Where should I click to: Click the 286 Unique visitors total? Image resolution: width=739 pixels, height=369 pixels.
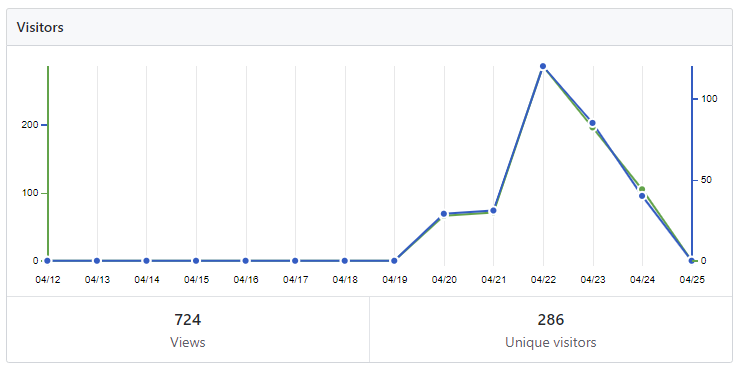pyautogui.click(x=550, y=329)
